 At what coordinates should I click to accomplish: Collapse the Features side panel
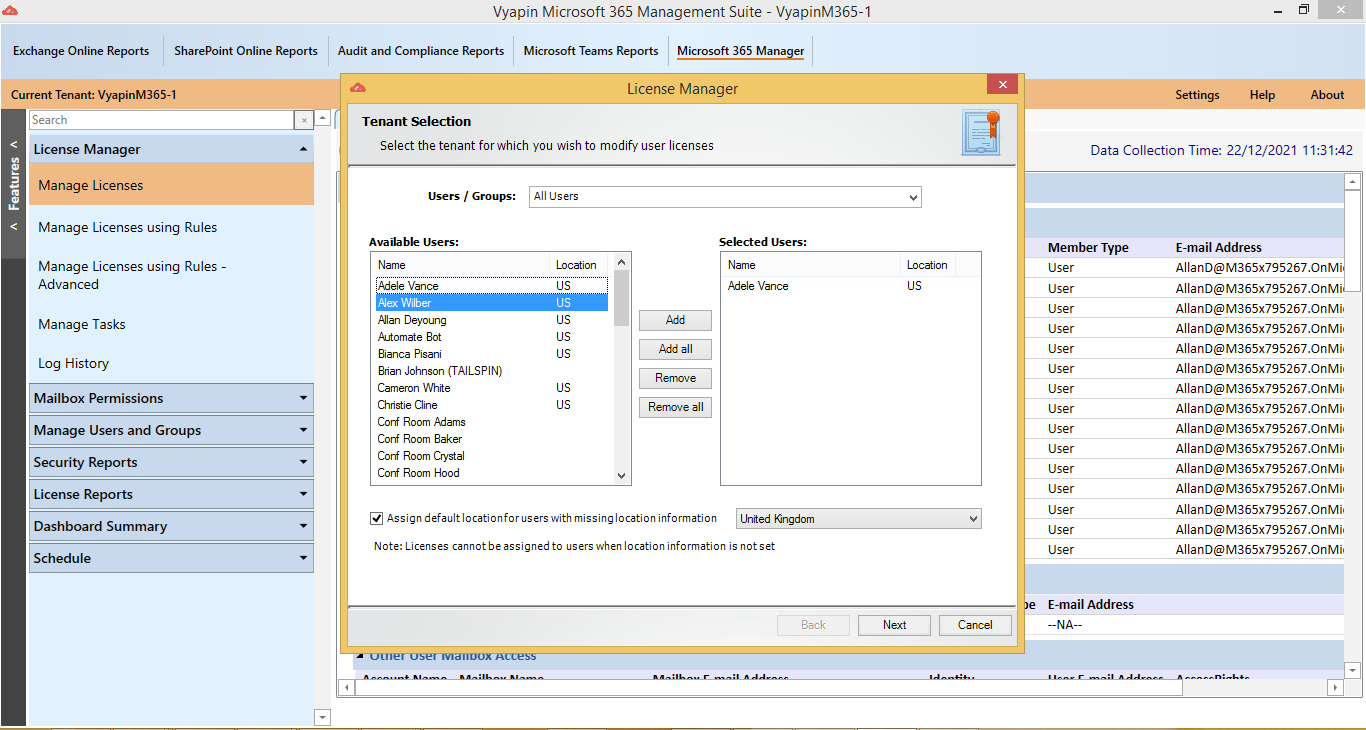pyautogui.click(x=14, y=184)
